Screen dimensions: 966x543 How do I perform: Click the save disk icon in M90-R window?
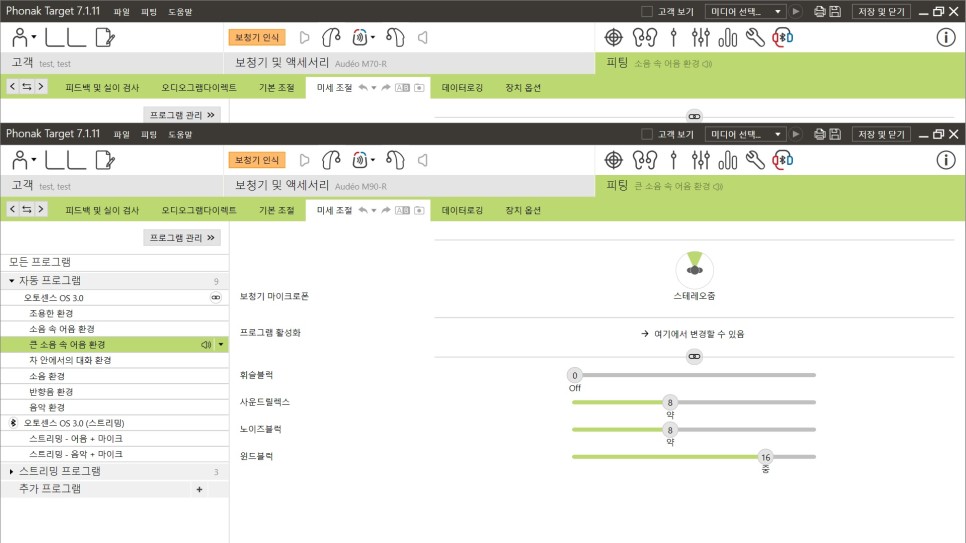pos(835,134)
